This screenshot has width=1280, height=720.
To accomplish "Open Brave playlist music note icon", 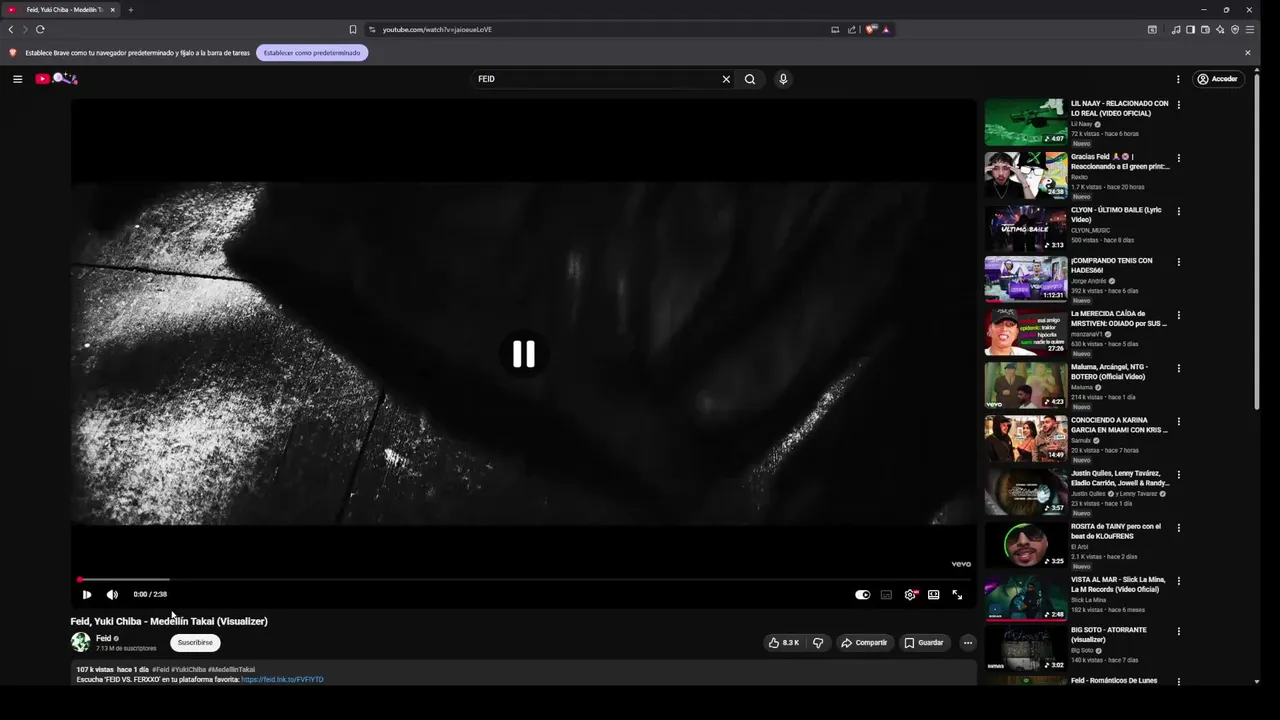I will click(x=1176, y=29).
